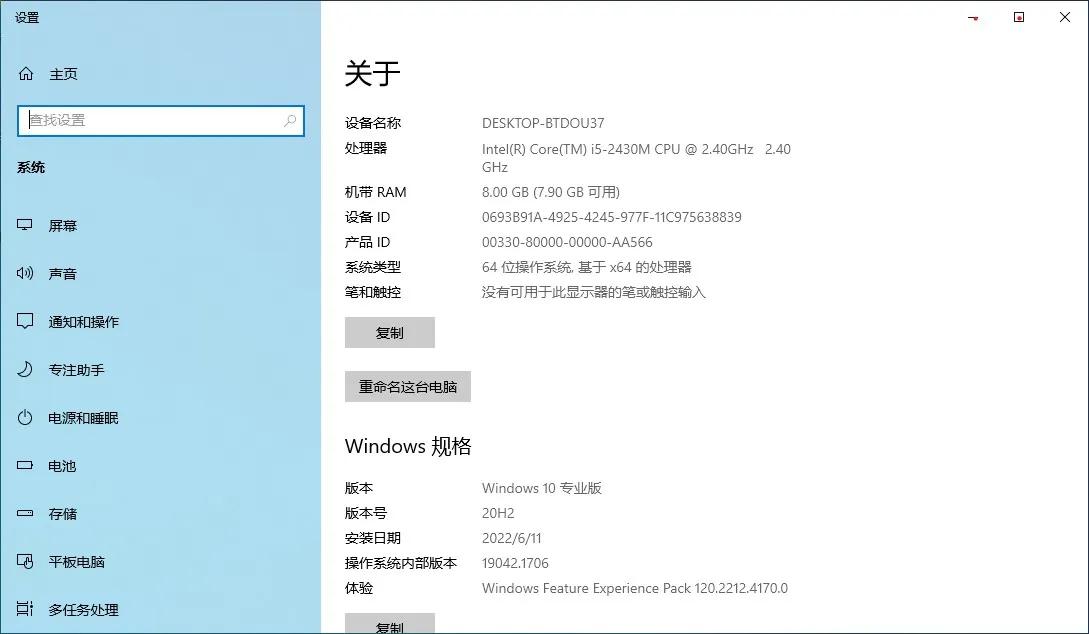Click the magnifier icon in the search box

[x=291, y=120]
